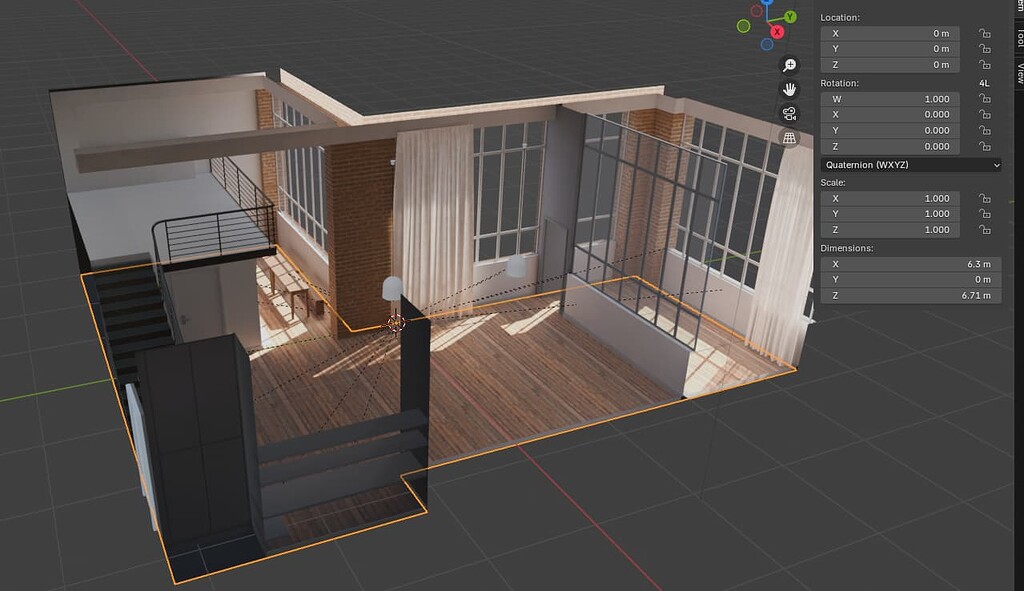Switch to the View sidebar tab
The height and width of the screenshot is (591, 1024).
tap(1018, 71)
